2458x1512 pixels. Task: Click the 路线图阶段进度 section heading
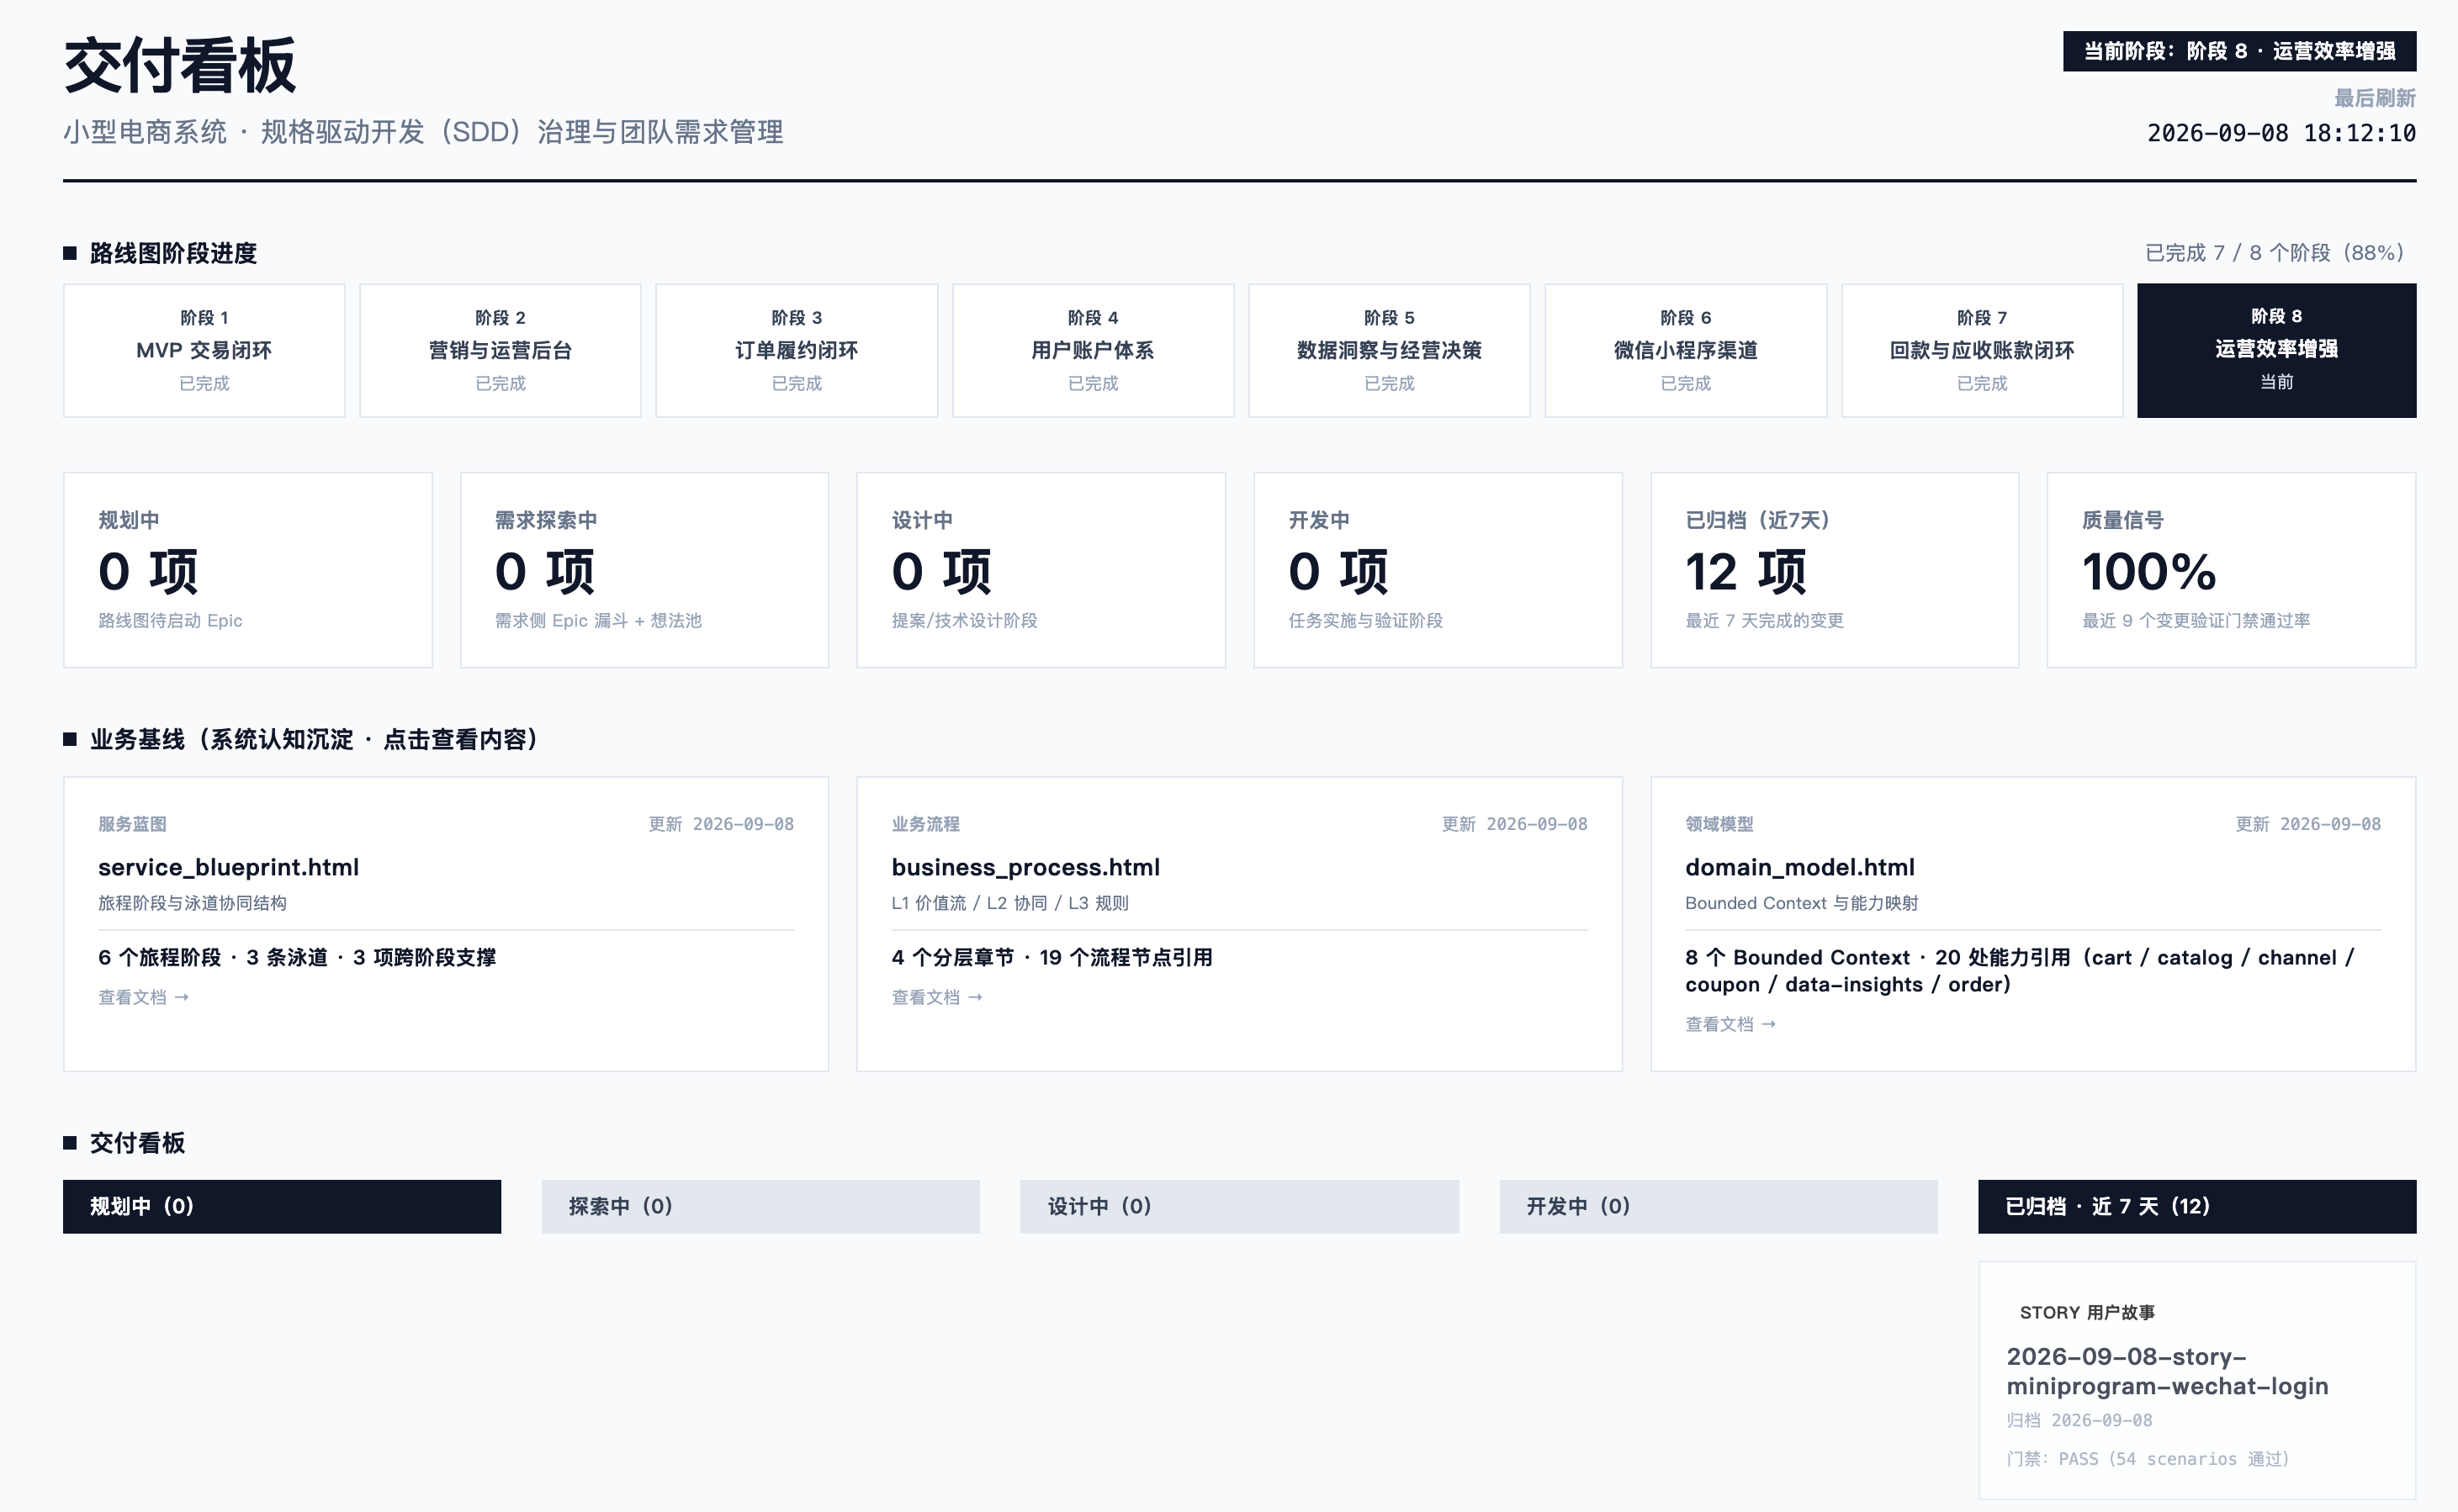click(173, 253)
